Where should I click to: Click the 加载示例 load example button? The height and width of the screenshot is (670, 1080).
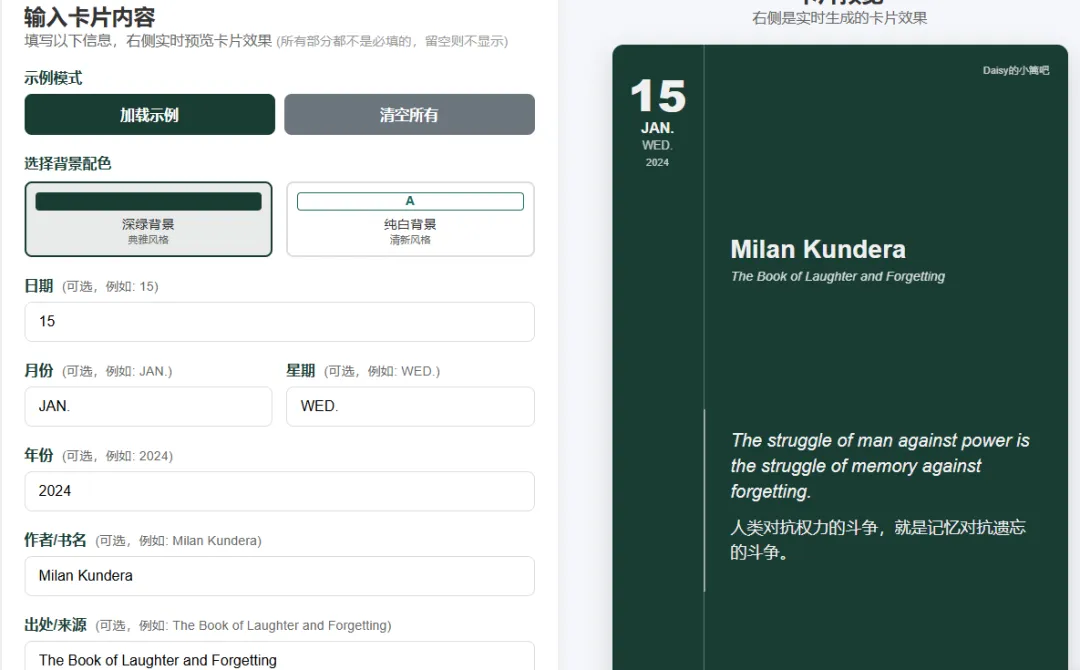pos(149,114)
